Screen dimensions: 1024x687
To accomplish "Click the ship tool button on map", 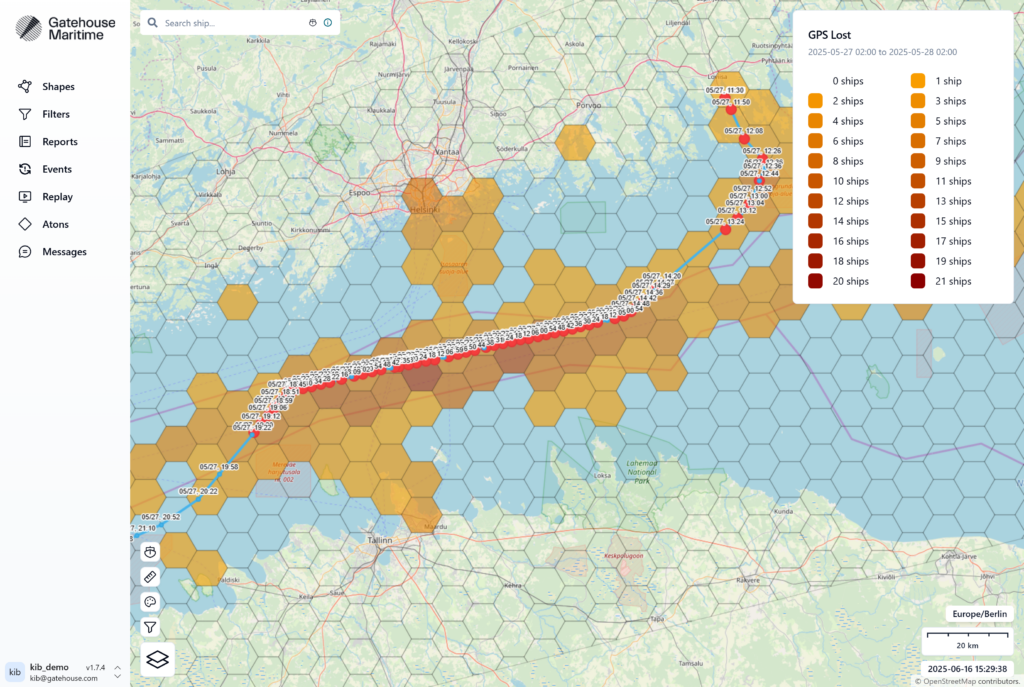I will click(150, 552).
